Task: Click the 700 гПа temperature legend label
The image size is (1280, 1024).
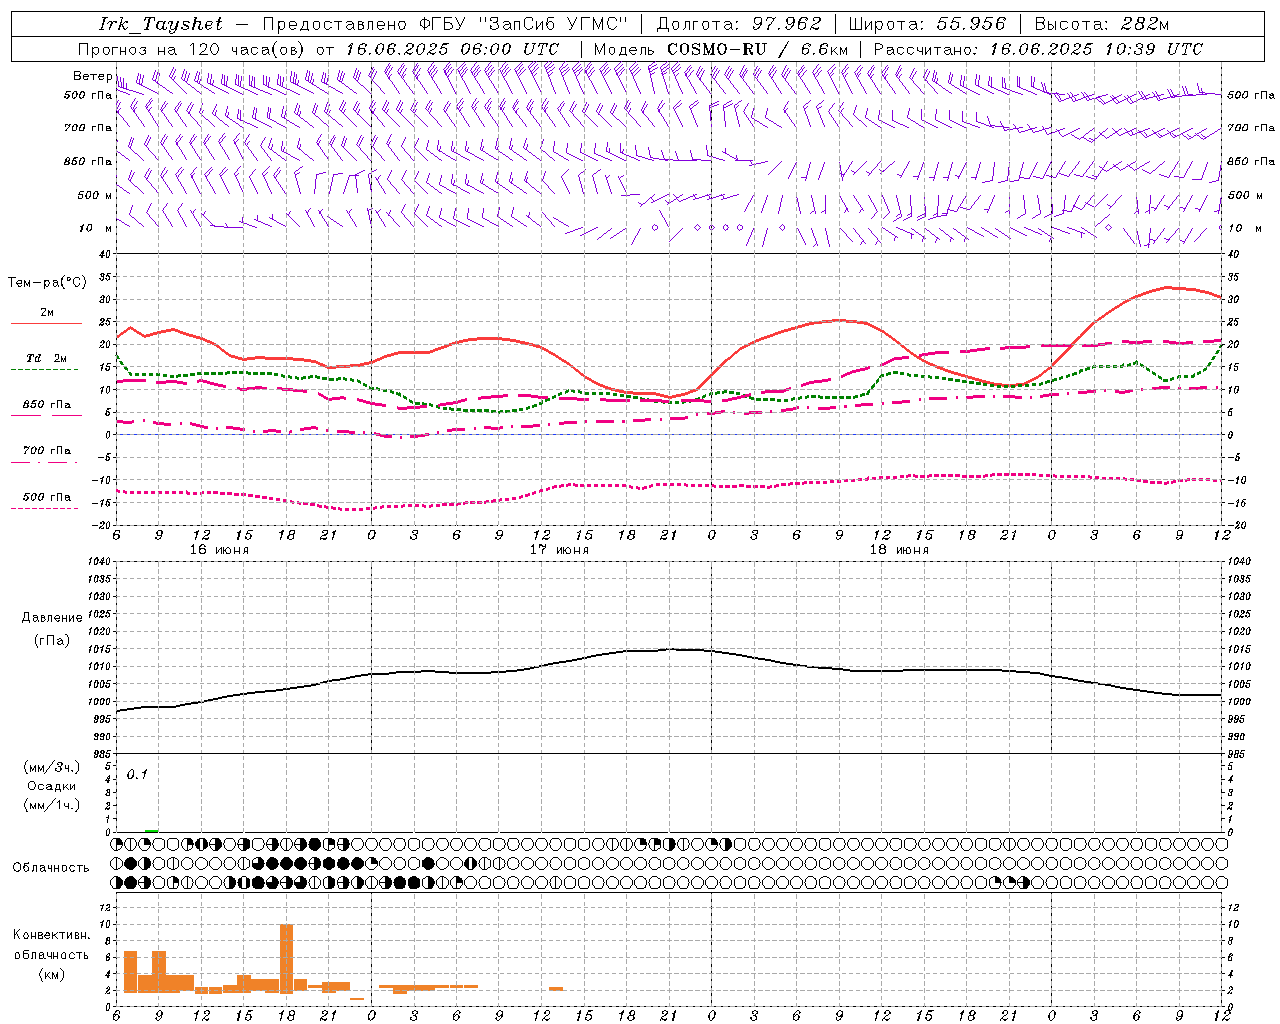Action: [47, 450]
